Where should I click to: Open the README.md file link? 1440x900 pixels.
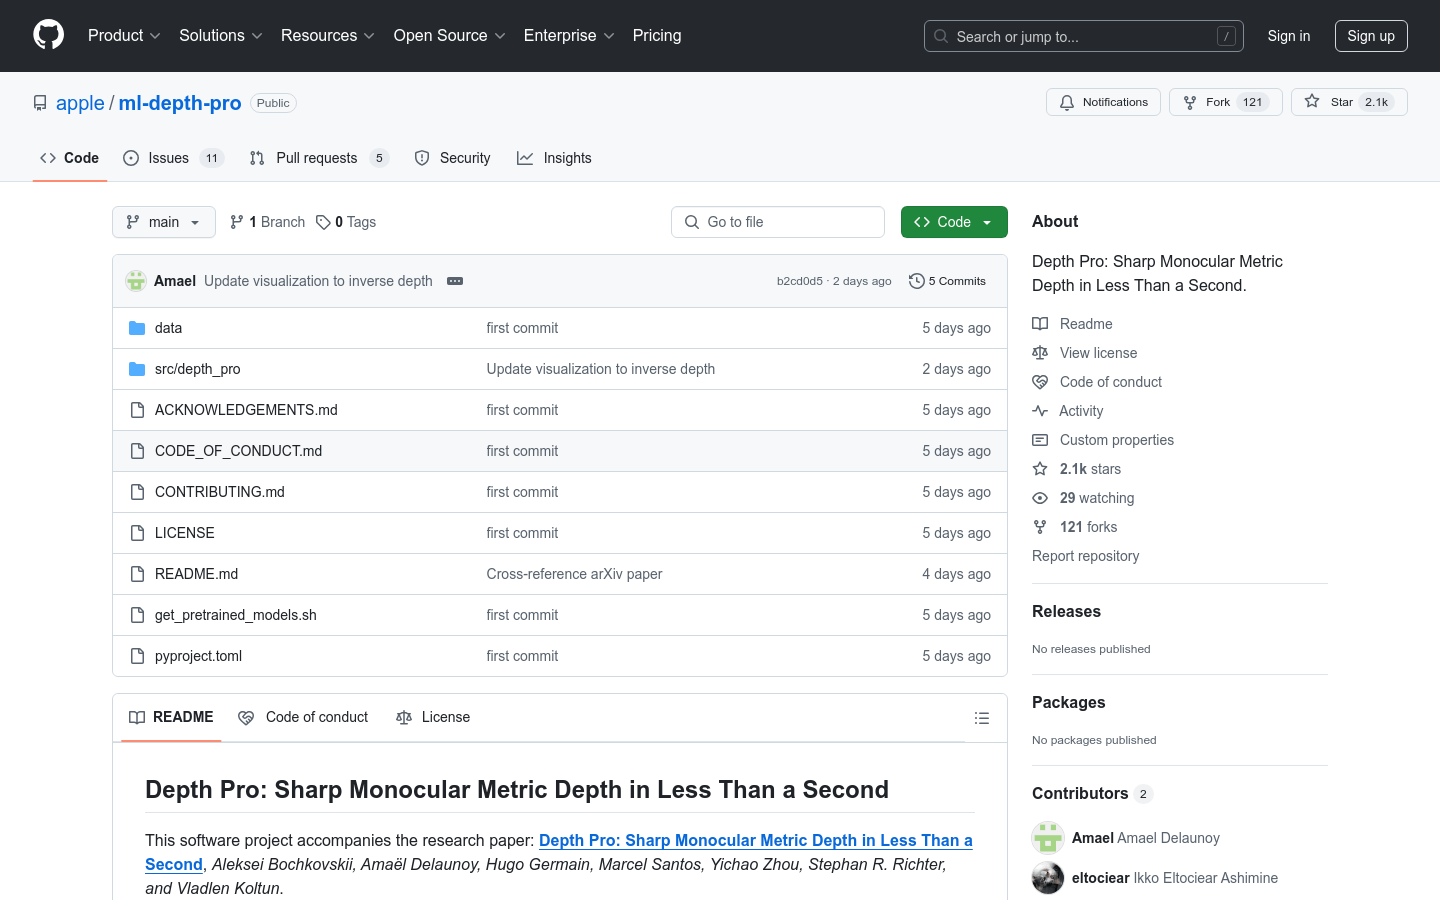tap(196, 574)
